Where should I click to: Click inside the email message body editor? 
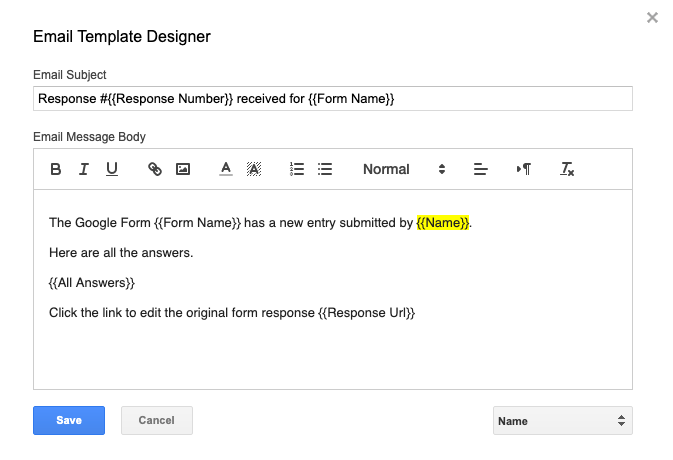coord(333,290)
